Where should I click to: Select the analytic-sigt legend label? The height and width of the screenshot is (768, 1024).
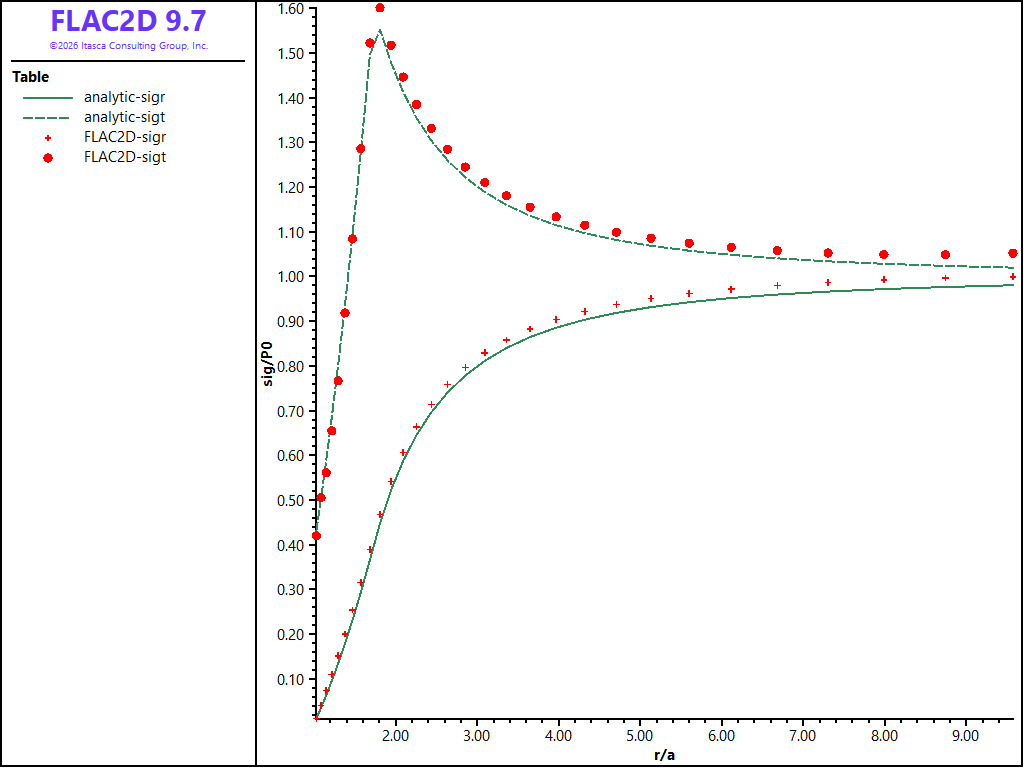(x=124, y=118)
